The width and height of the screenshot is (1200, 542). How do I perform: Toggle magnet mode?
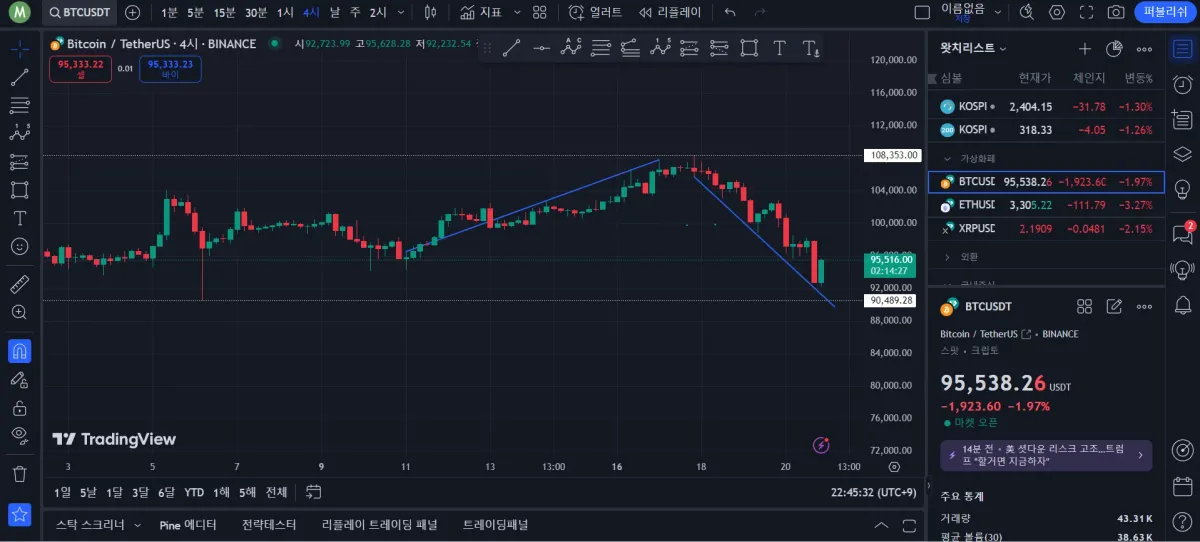point(19,351)
